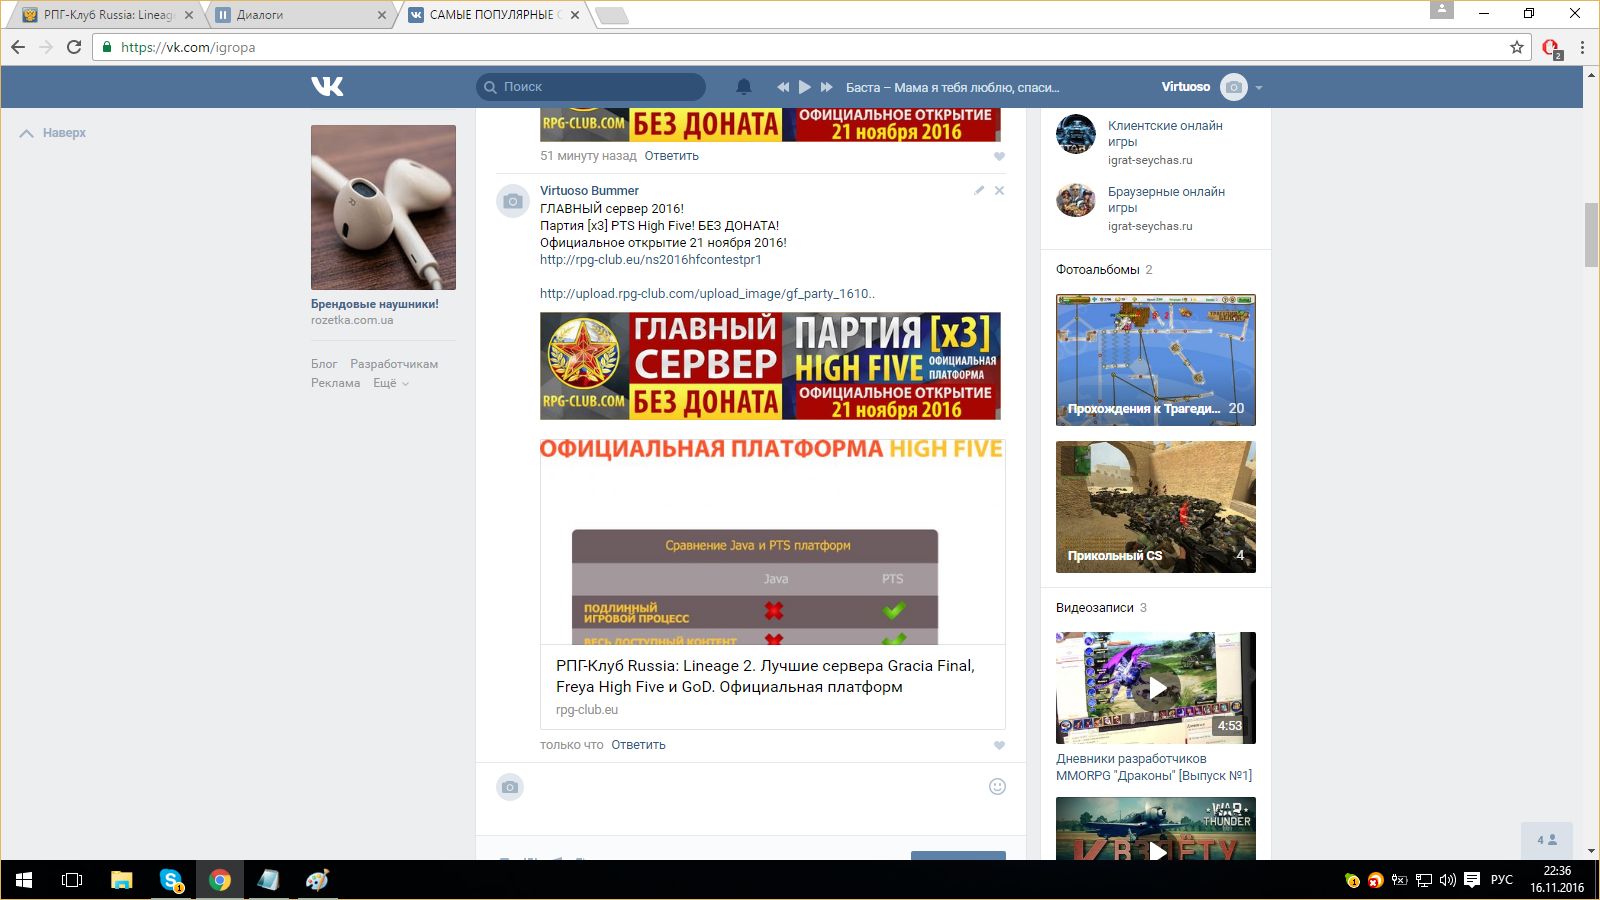
Task: Bookmark this page with star icon
Action: 1517,47
